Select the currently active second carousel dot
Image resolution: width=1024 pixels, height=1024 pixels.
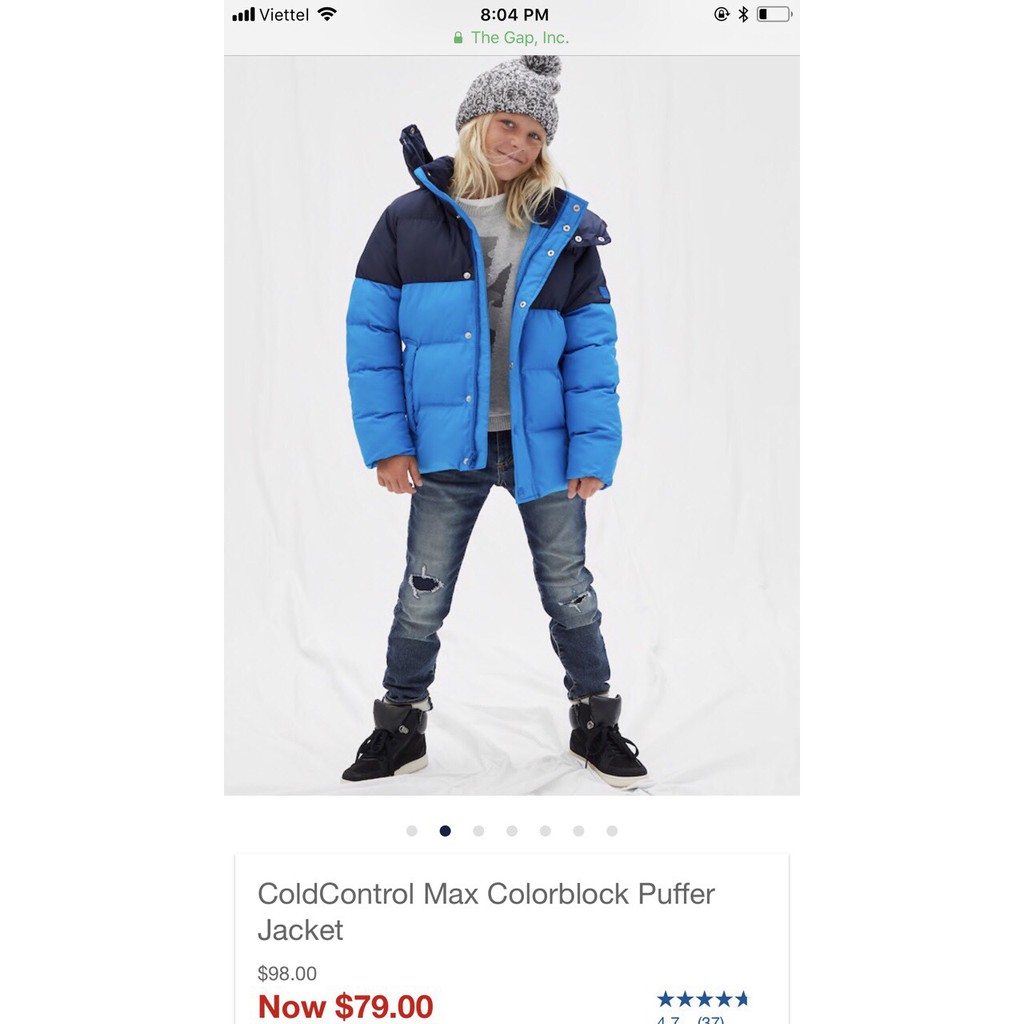445,831
